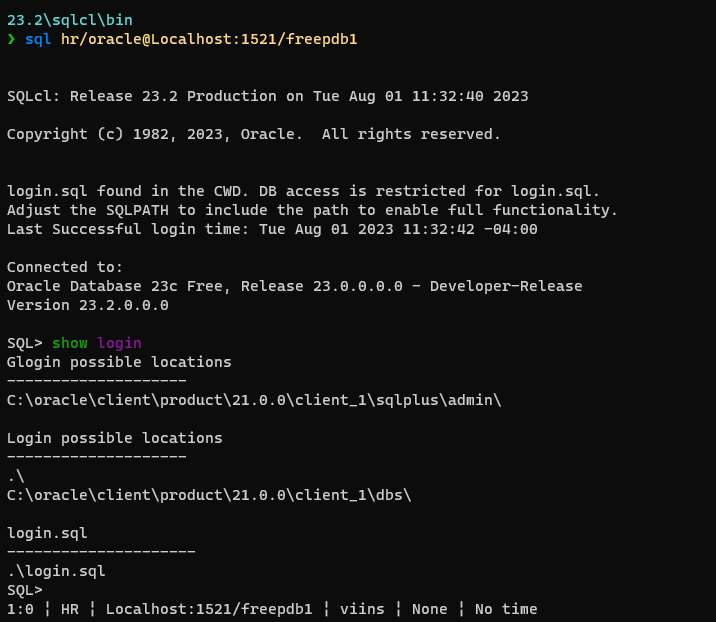Click the sqlplus\admin path line
This screenshot has height=622, width=716.
click(x=254, y=401)
